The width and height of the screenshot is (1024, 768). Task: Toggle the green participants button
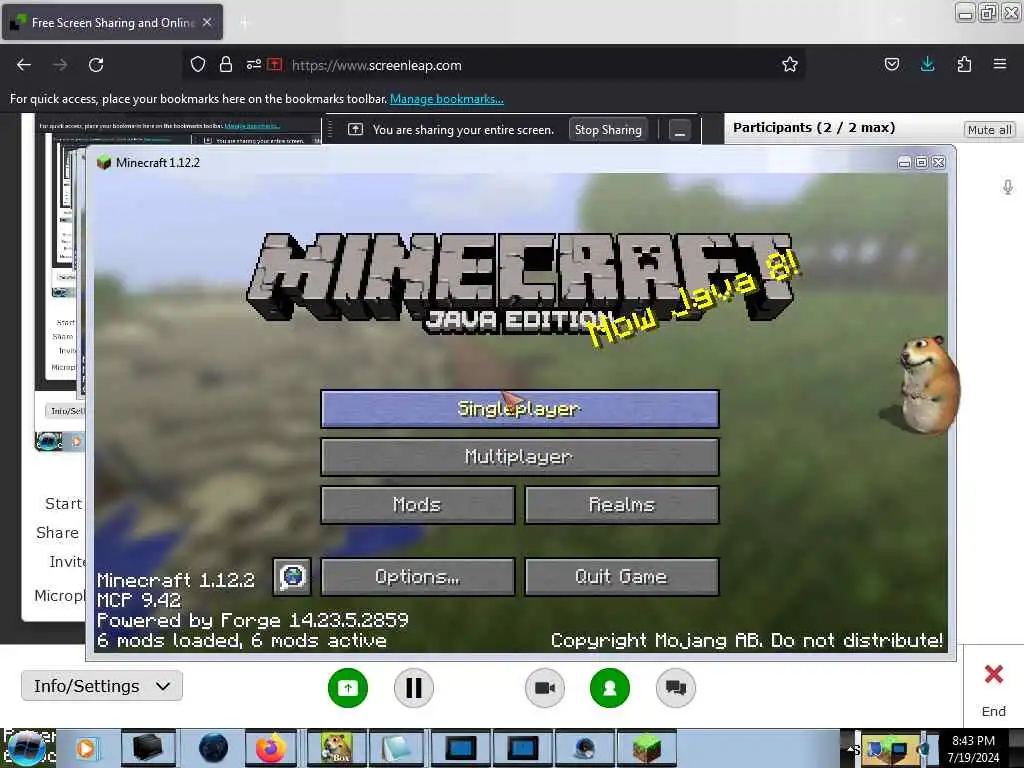(x=610, y=688)
